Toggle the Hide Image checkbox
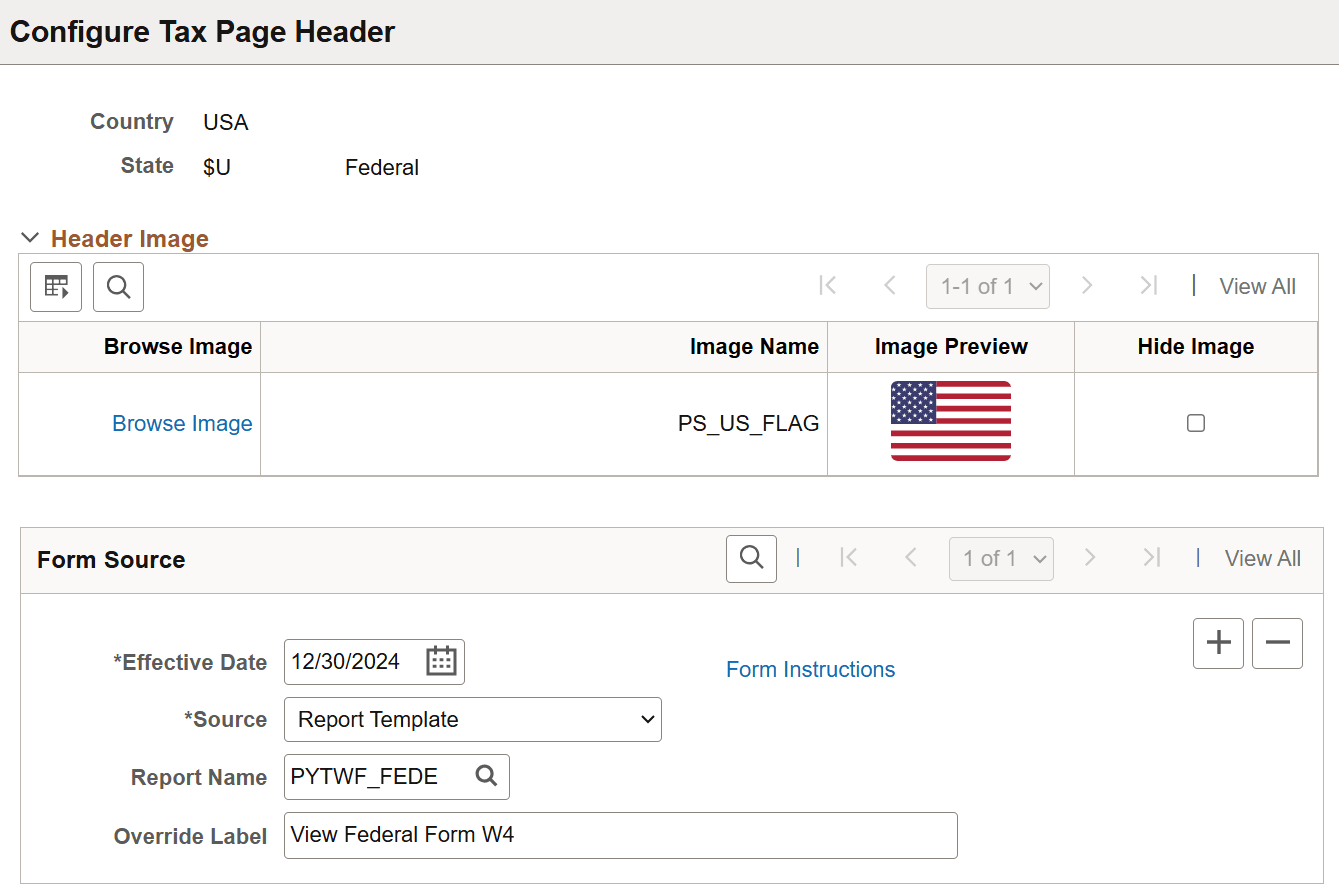Image resolution: width=1339 pixels, height=894 pixels. point(1195,423)
